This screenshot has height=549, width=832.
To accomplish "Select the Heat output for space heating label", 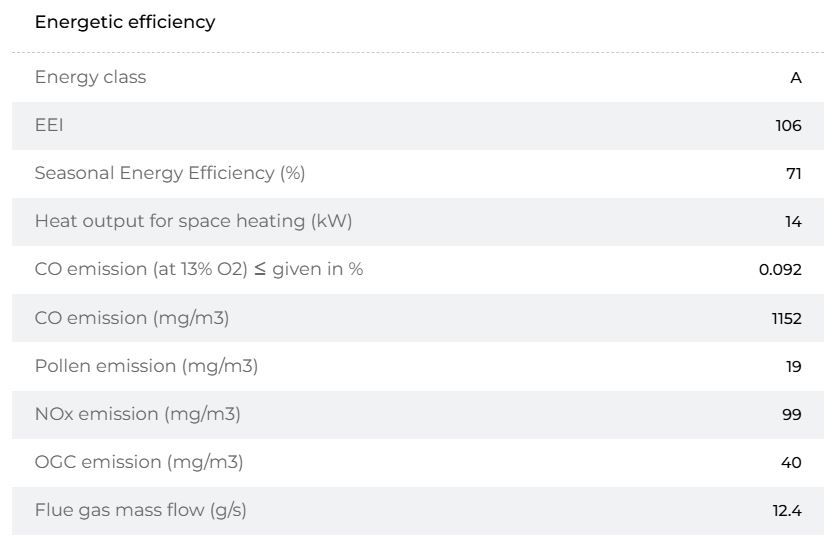I will [x=193, y=221].
